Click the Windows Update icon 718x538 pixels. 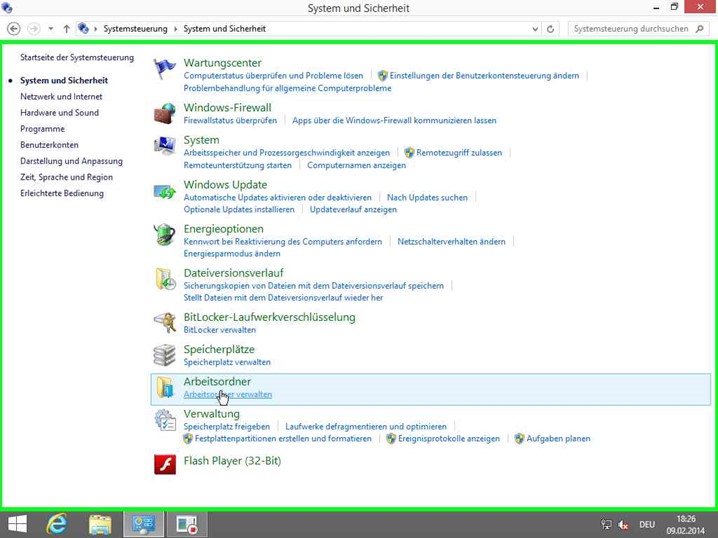click(164, 191)
